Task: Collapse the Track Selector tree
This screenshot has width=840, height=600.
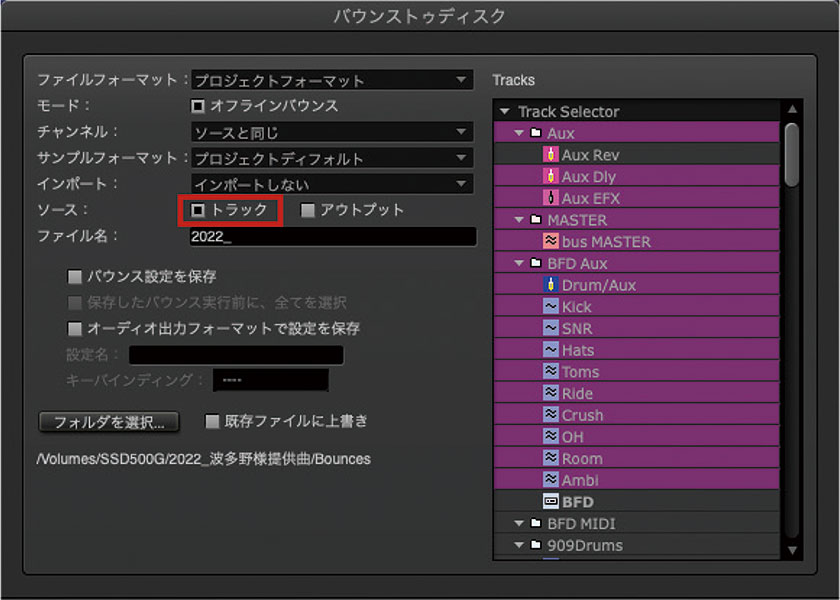Action: (504, 111)
